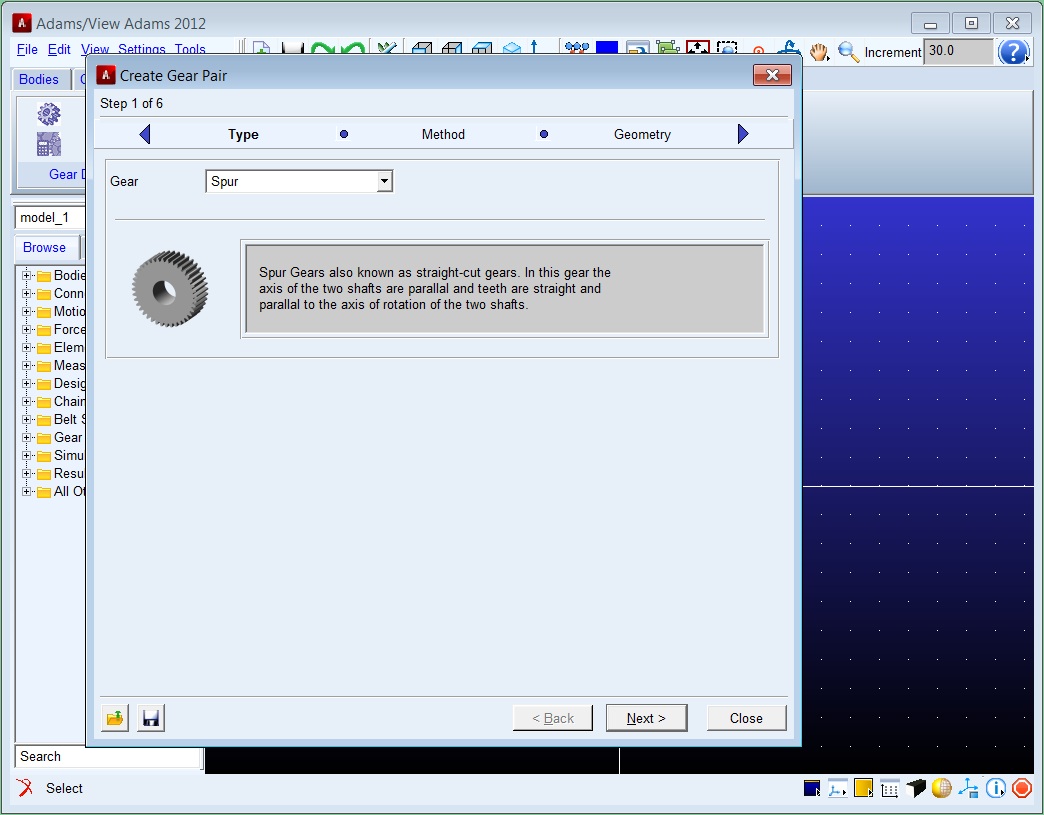
Task: Expand the Connectors tree folder
Action: 27,293
